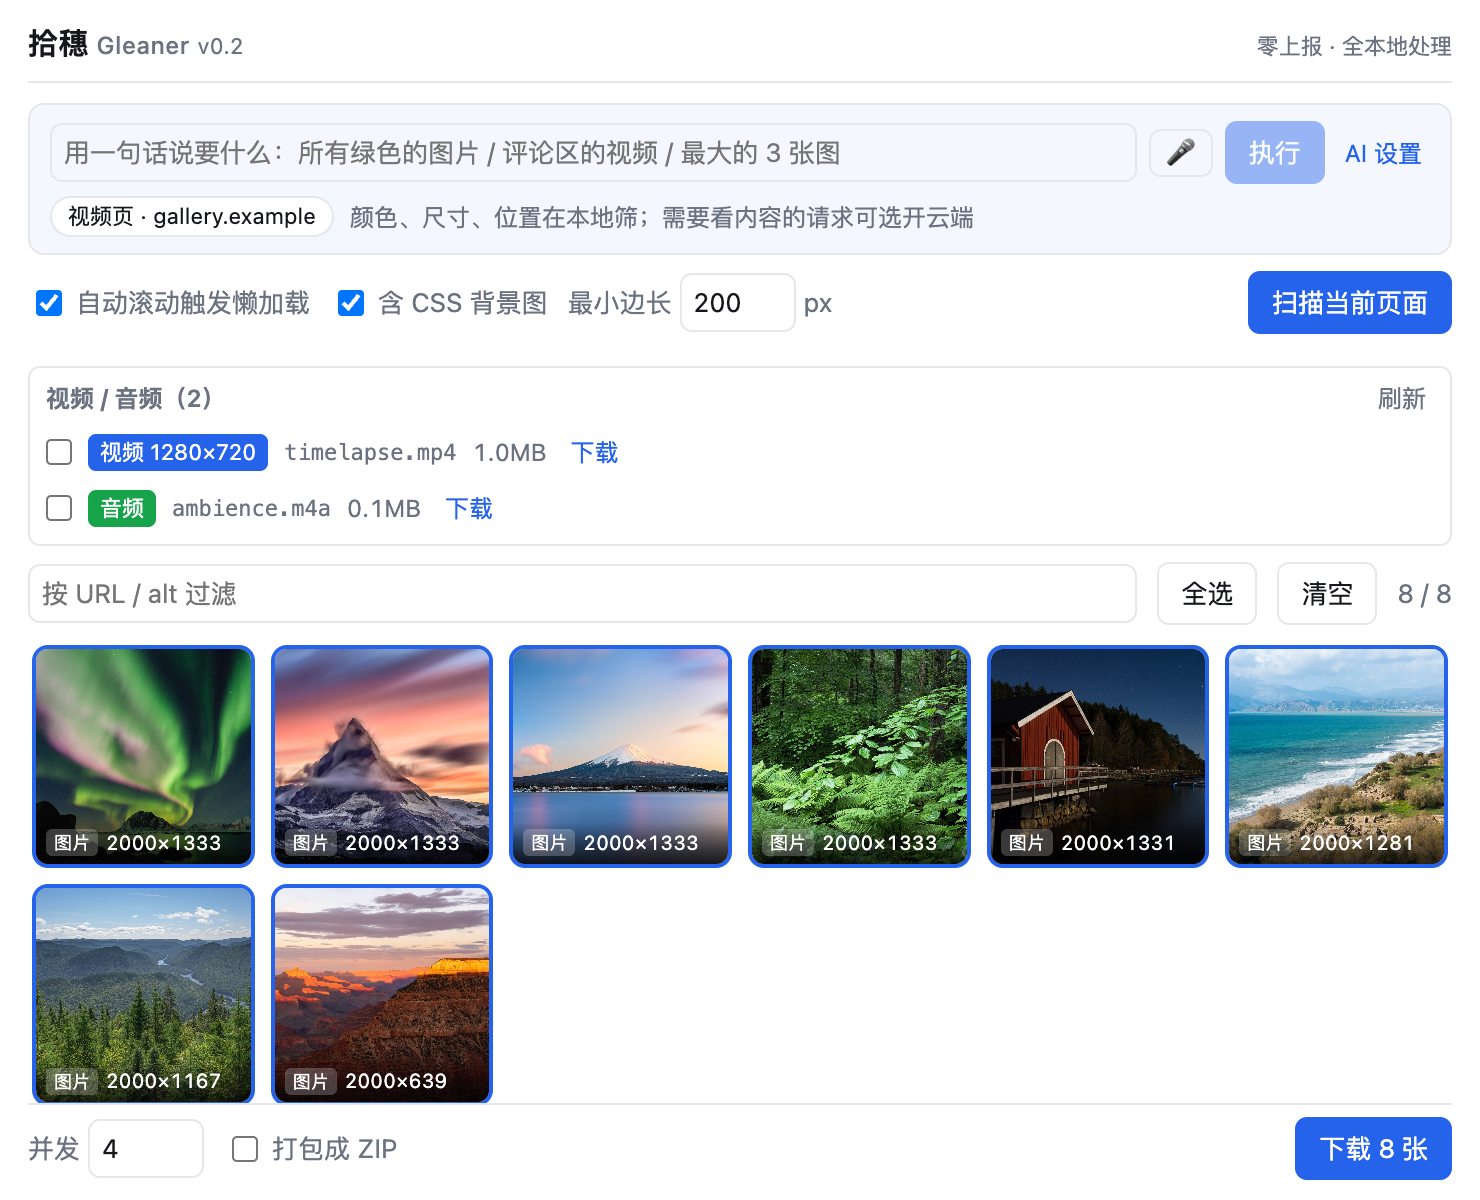Click the 全选 button

pos(1207,594)
